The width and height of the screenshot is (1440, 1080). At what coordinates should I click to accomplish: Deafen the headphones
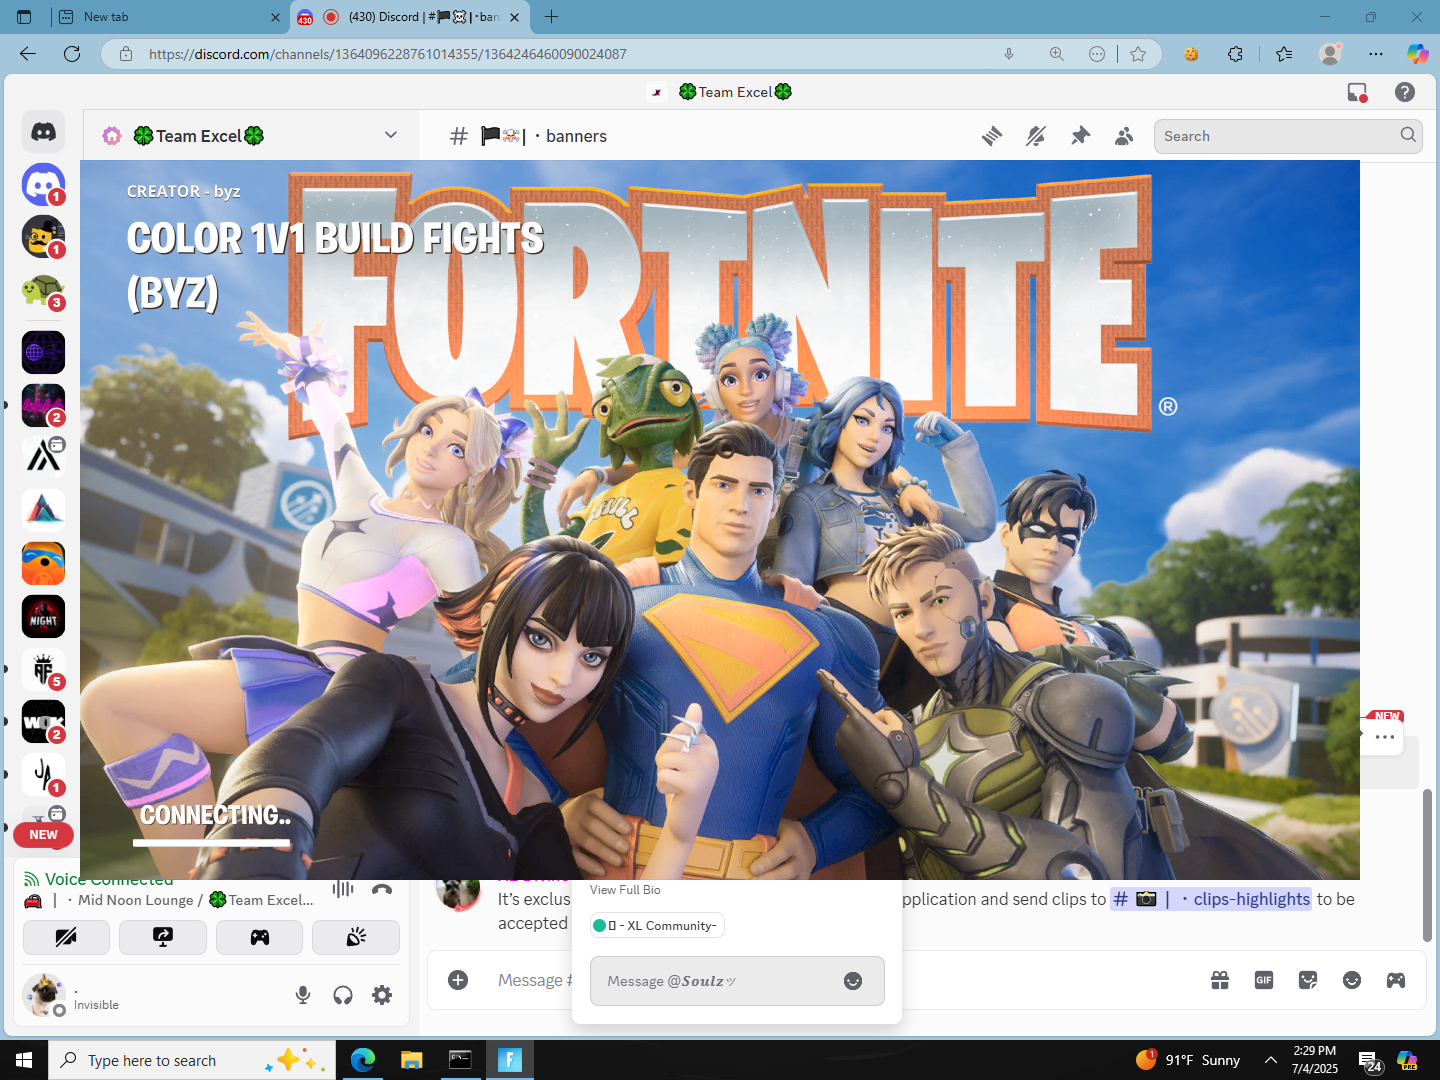pyautogui.click(x=343, y=995)
